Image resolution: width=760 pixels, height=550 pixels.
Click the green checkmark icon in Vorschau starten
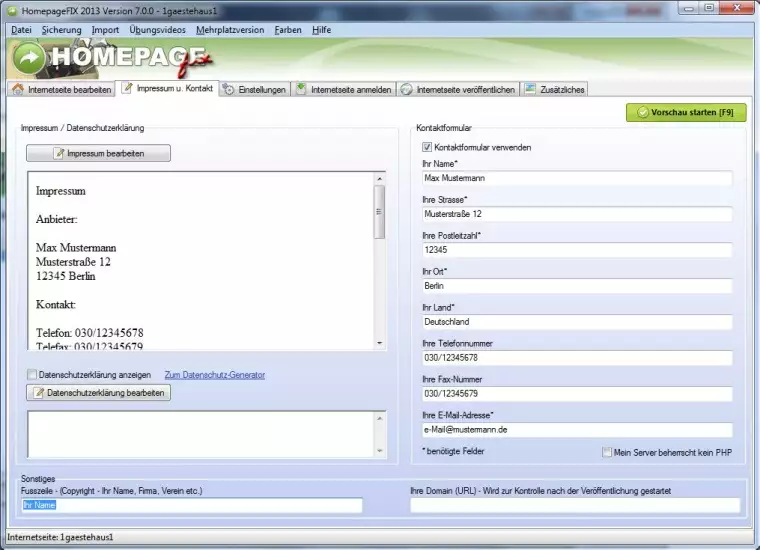pos(643,112)
